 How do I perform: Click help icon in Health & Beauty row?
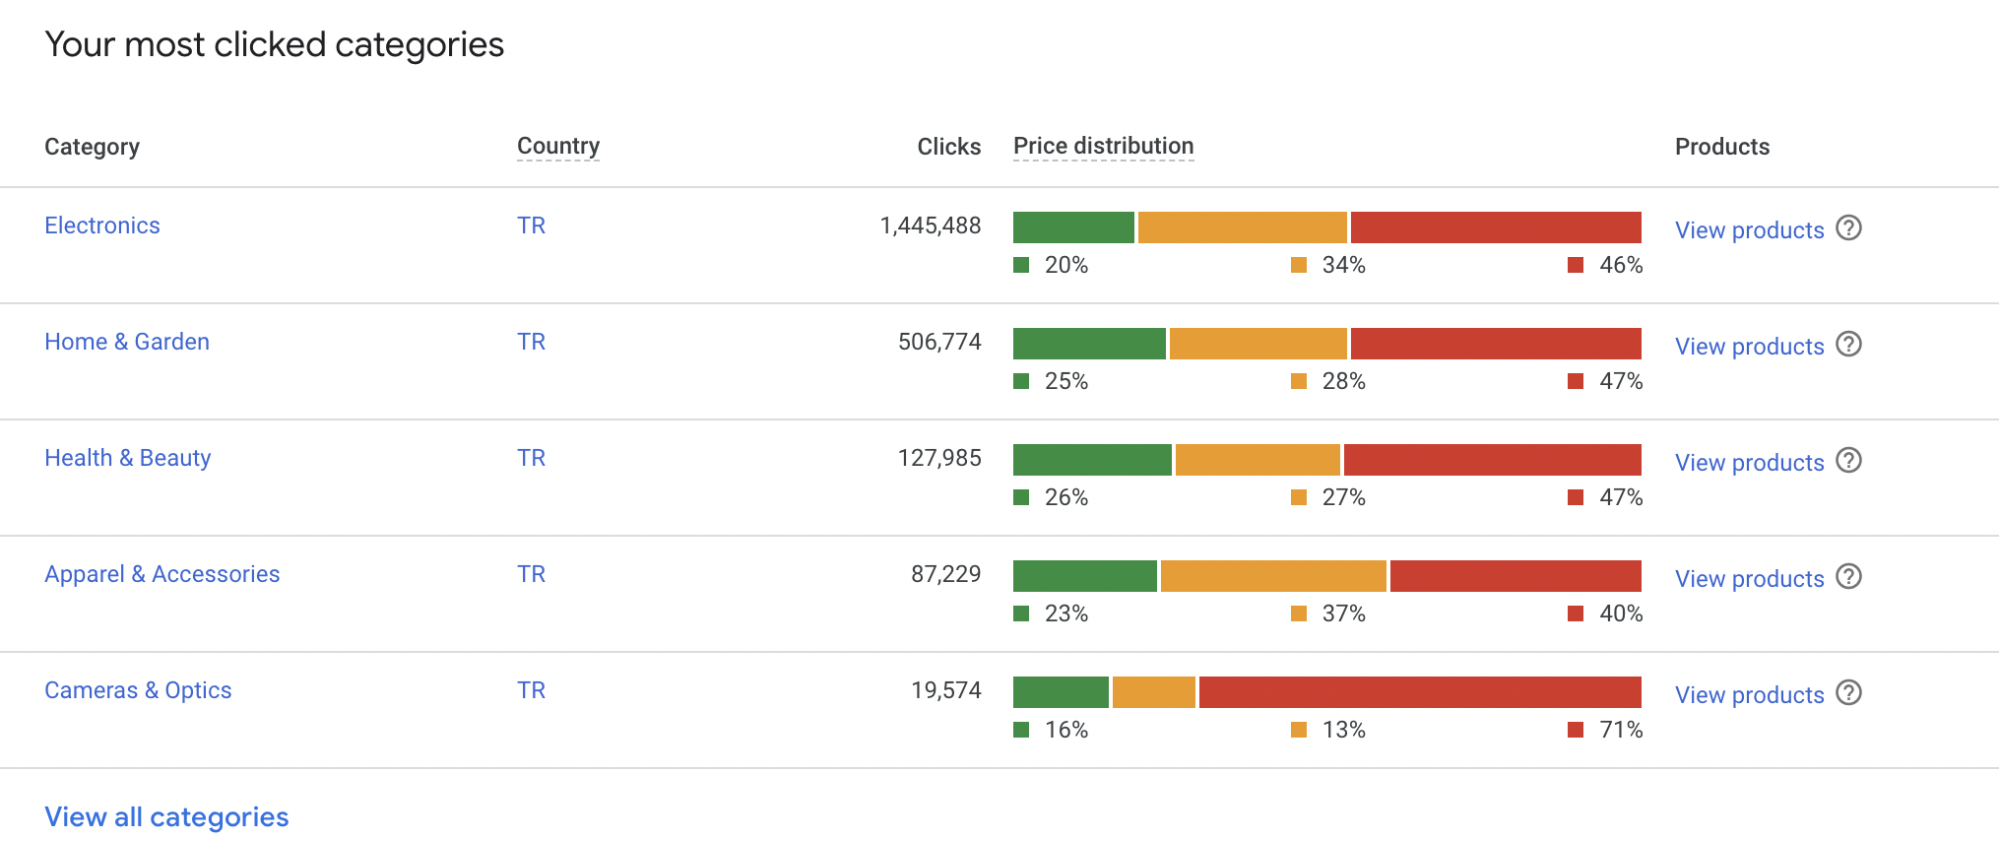point(1849,460)
